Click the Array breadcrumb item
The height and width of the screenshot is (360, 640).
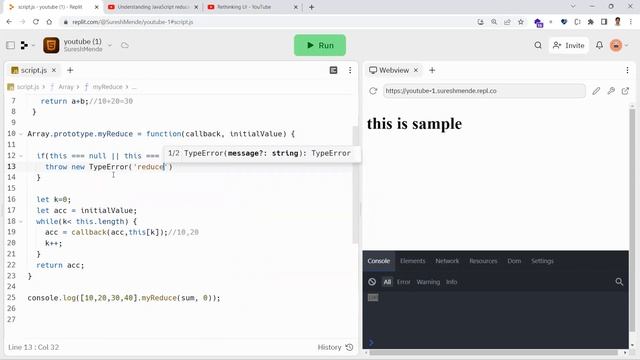(66, 87)
